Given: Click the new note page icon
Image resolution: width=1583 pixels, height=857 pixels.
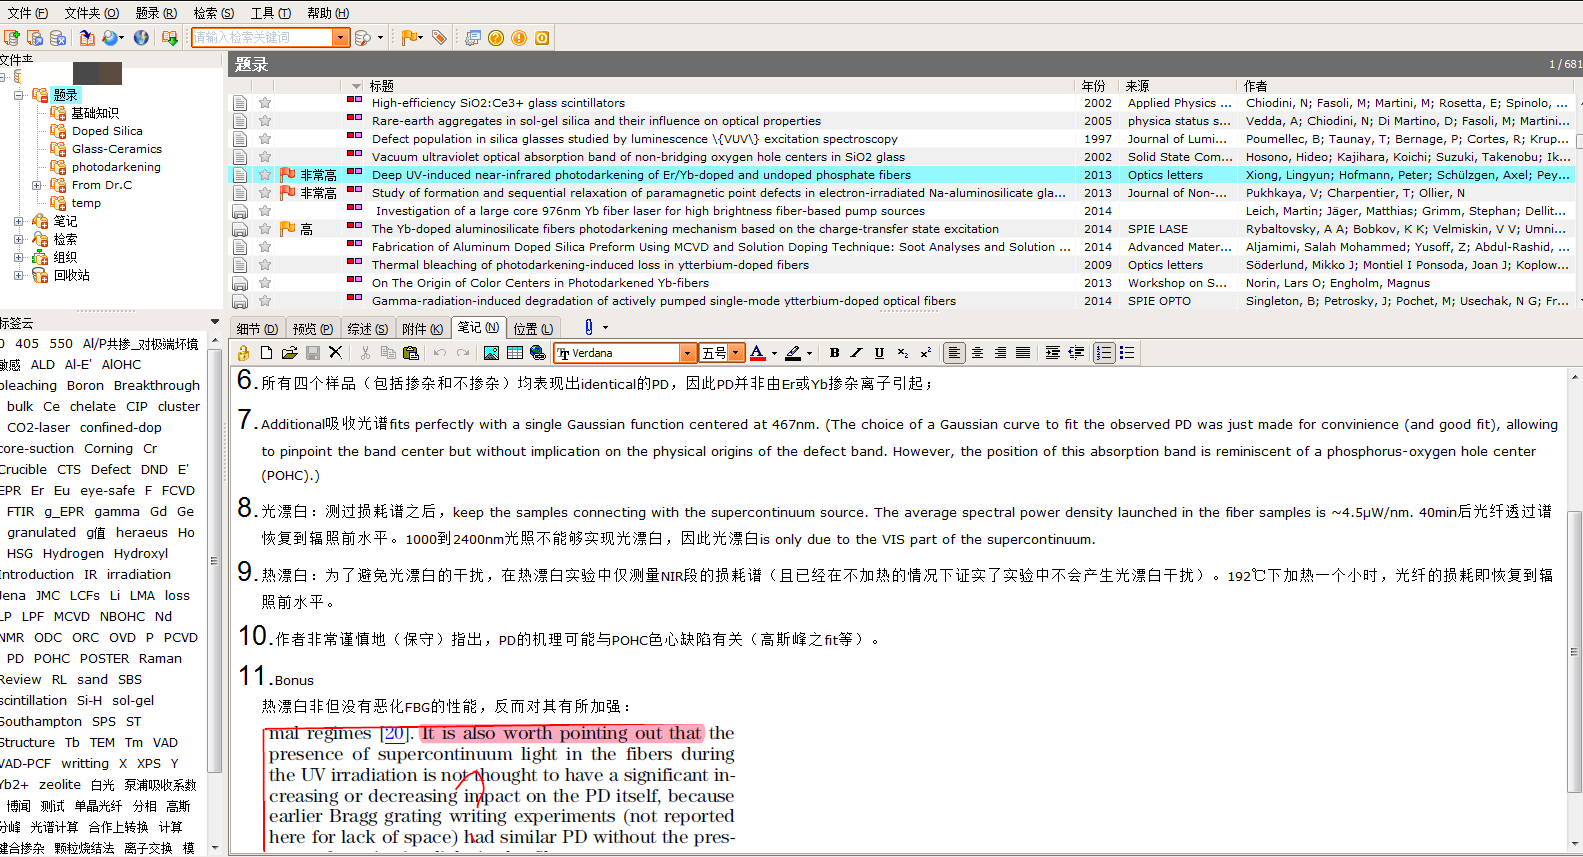Looking at the screenshot, I should [x=266, y=353].
